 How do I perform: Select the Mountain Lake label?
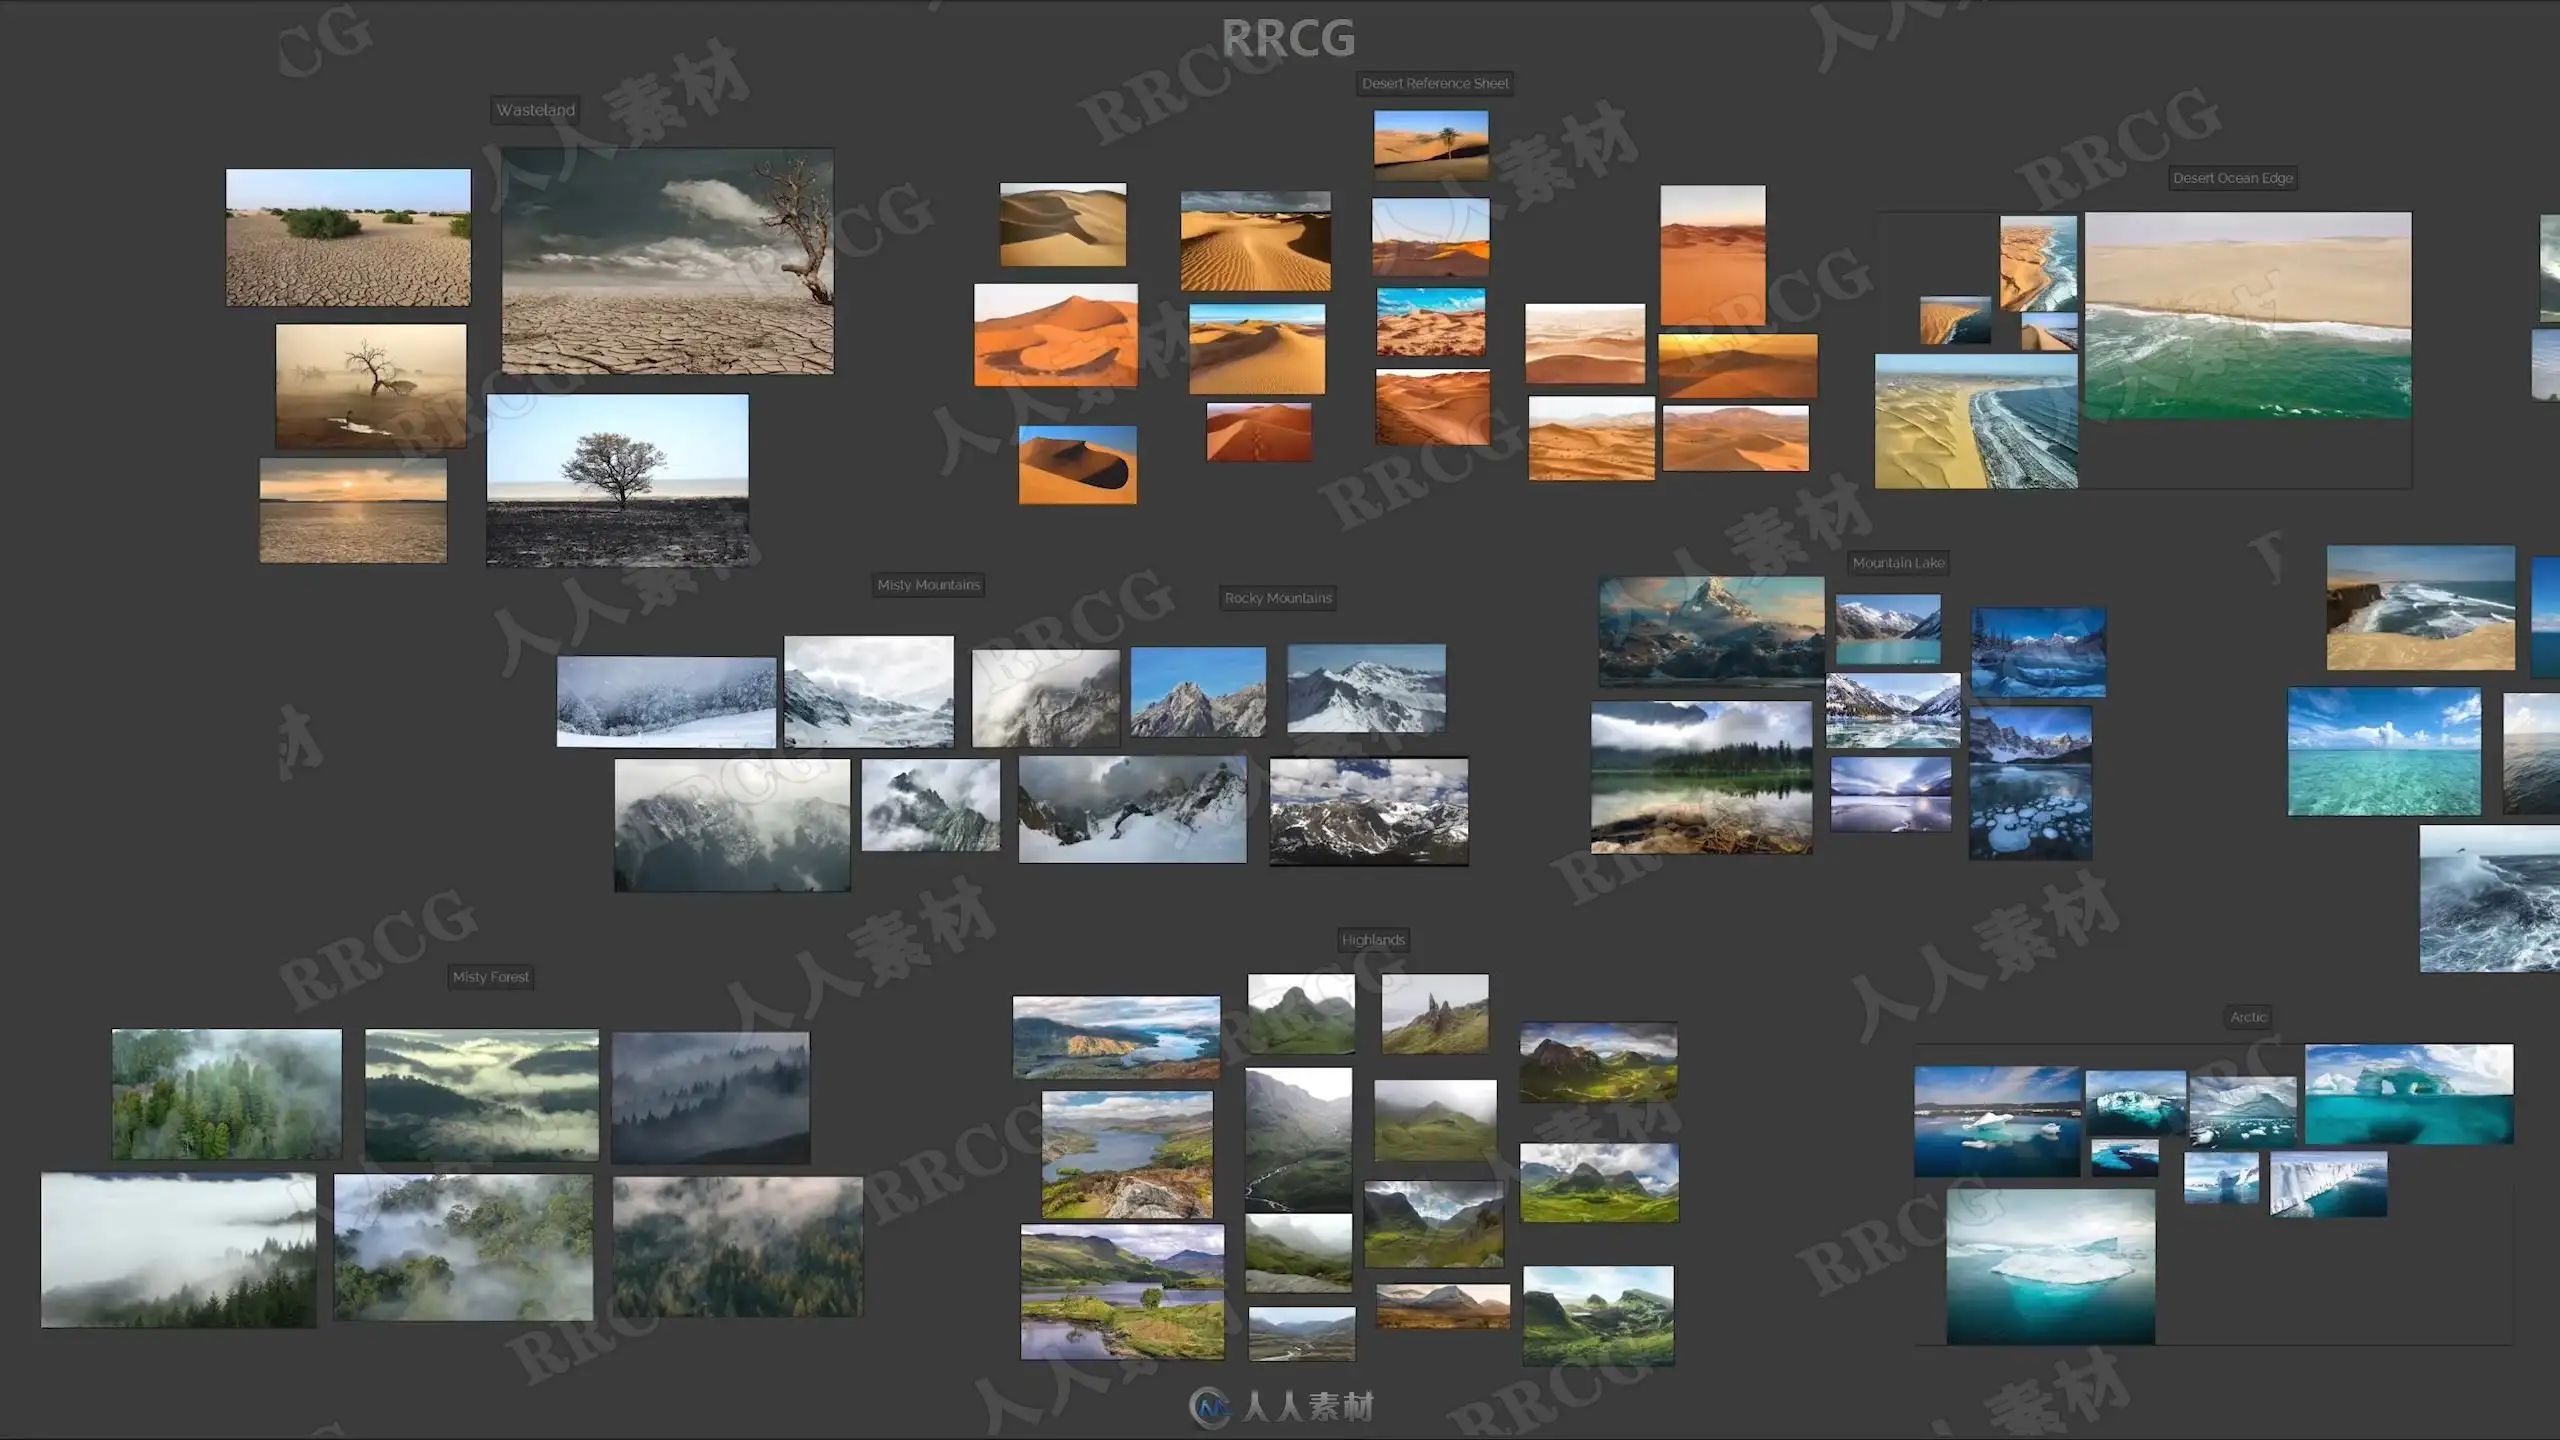(1898, 563)
